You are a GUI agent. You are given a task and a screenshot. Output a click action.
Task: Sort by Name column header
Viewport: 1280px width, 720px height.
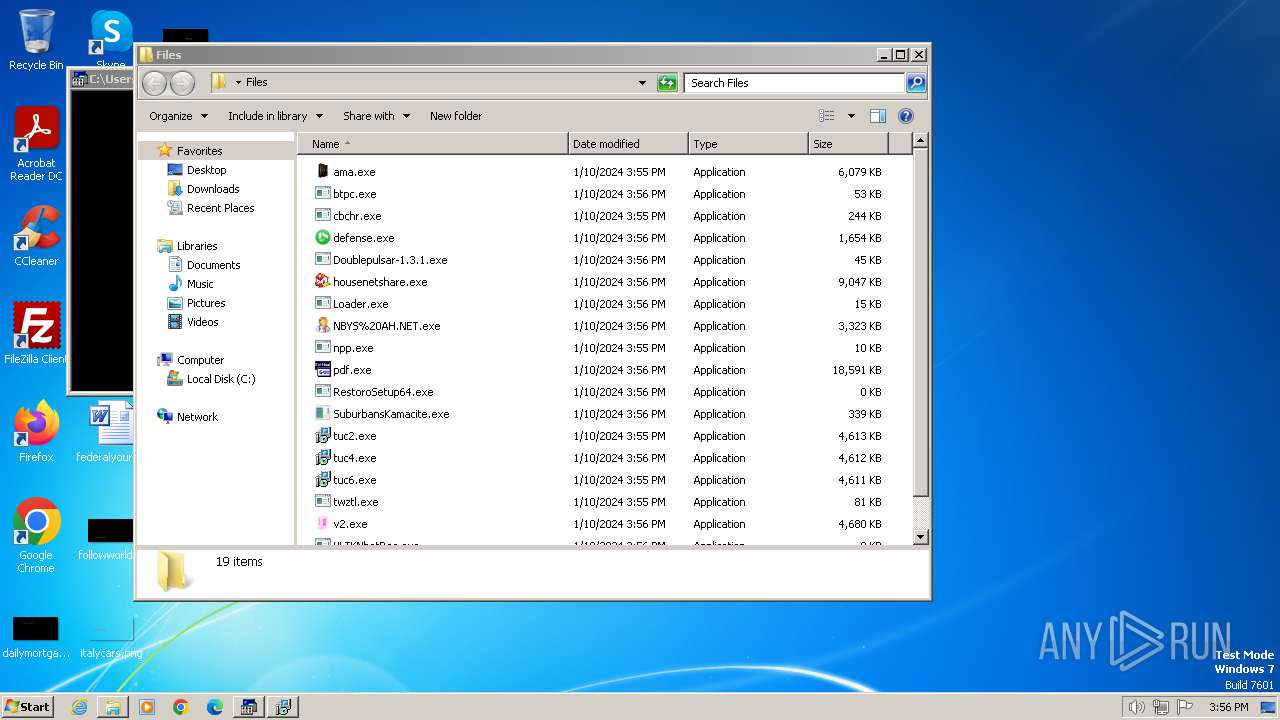(x=433, y=144)
